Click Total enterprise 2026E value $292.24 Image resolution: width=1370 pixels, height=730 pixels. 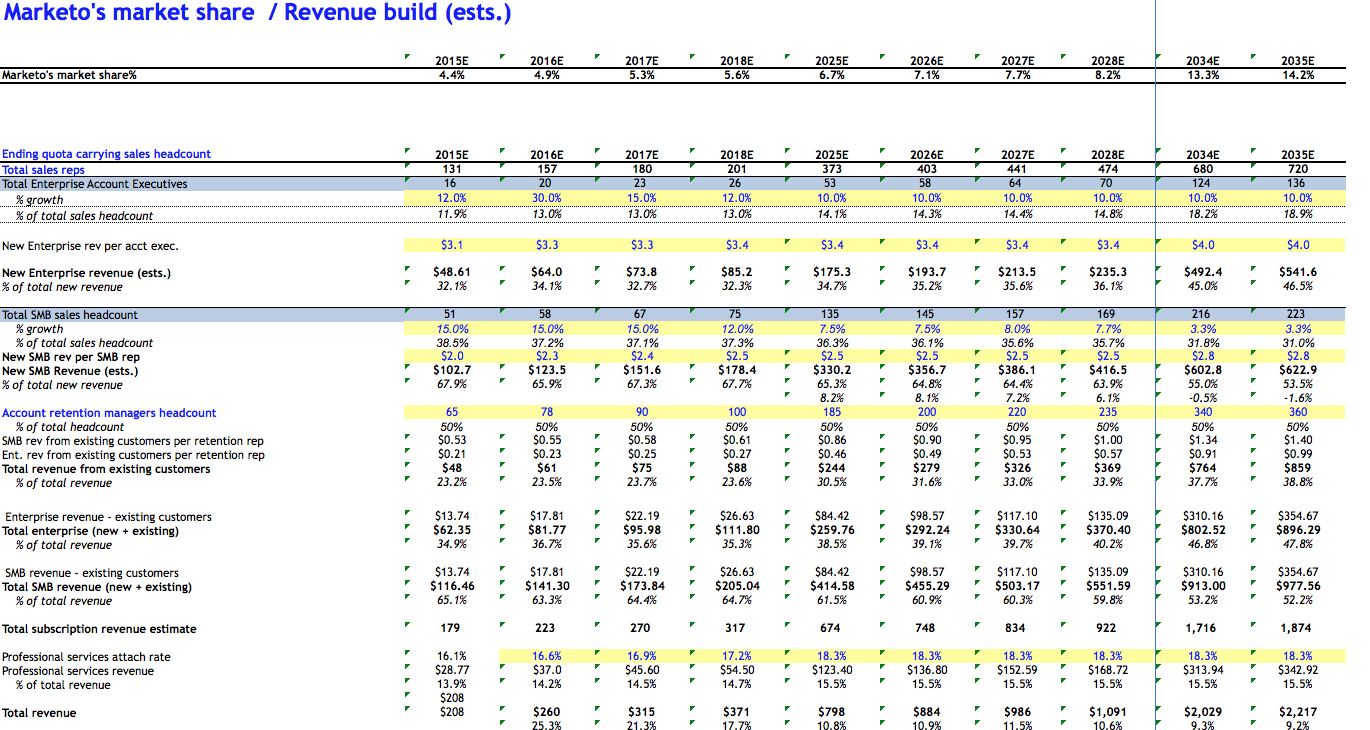click(x=927, y=530)
